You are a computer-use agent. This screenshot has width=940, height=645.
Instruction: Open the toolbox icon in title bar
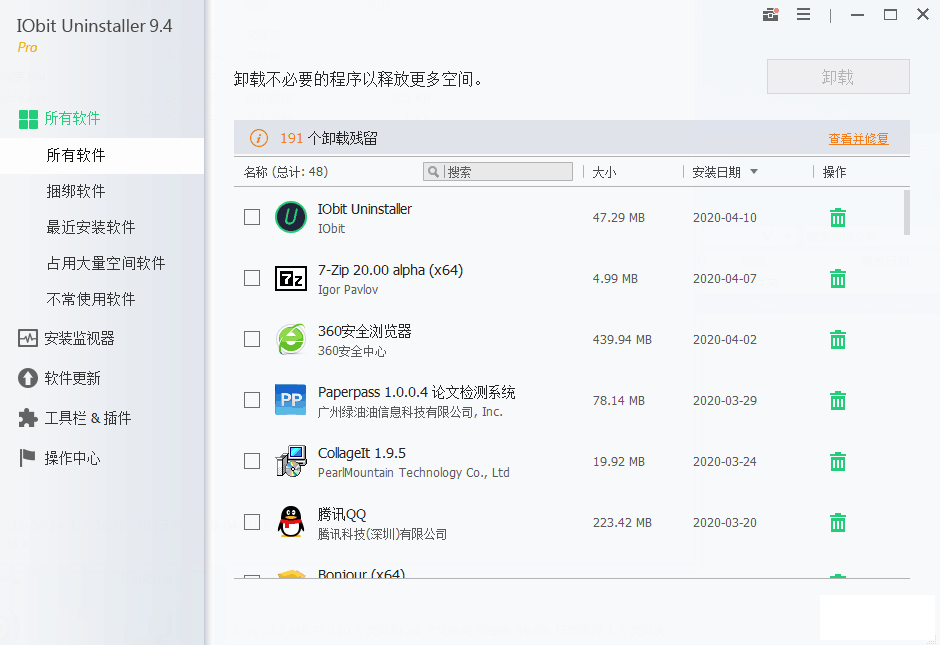coord(770,15)
